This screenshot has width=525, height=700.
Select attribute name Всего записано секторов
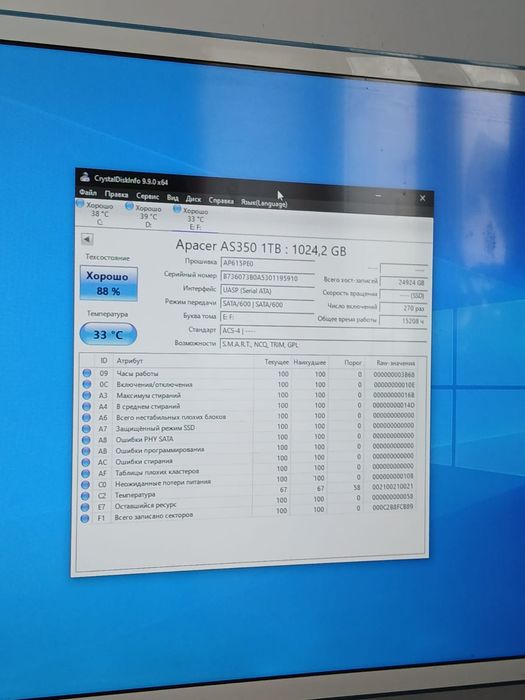tap(154, 516)
